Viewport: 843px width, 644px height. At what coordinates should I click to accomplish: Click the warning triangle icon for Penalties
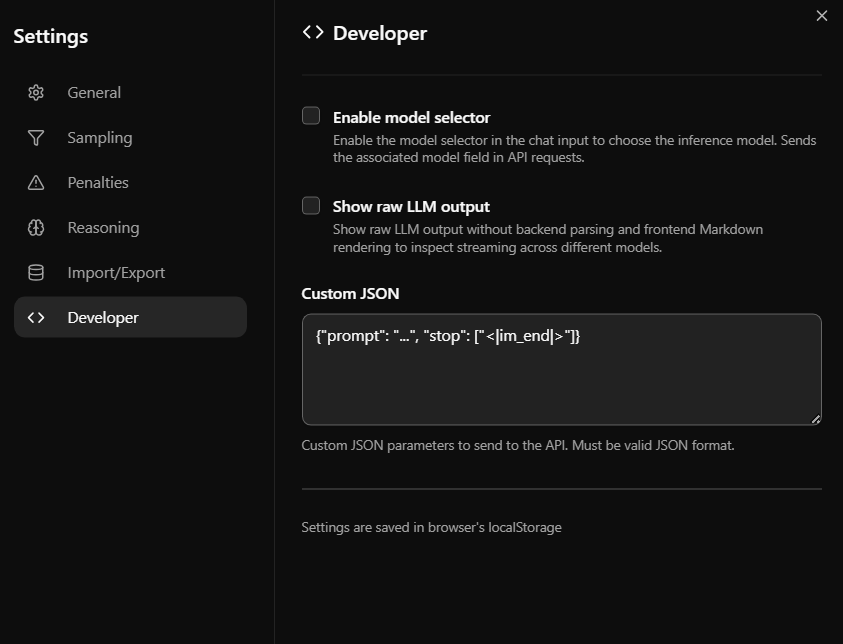(x=36, y=183)
